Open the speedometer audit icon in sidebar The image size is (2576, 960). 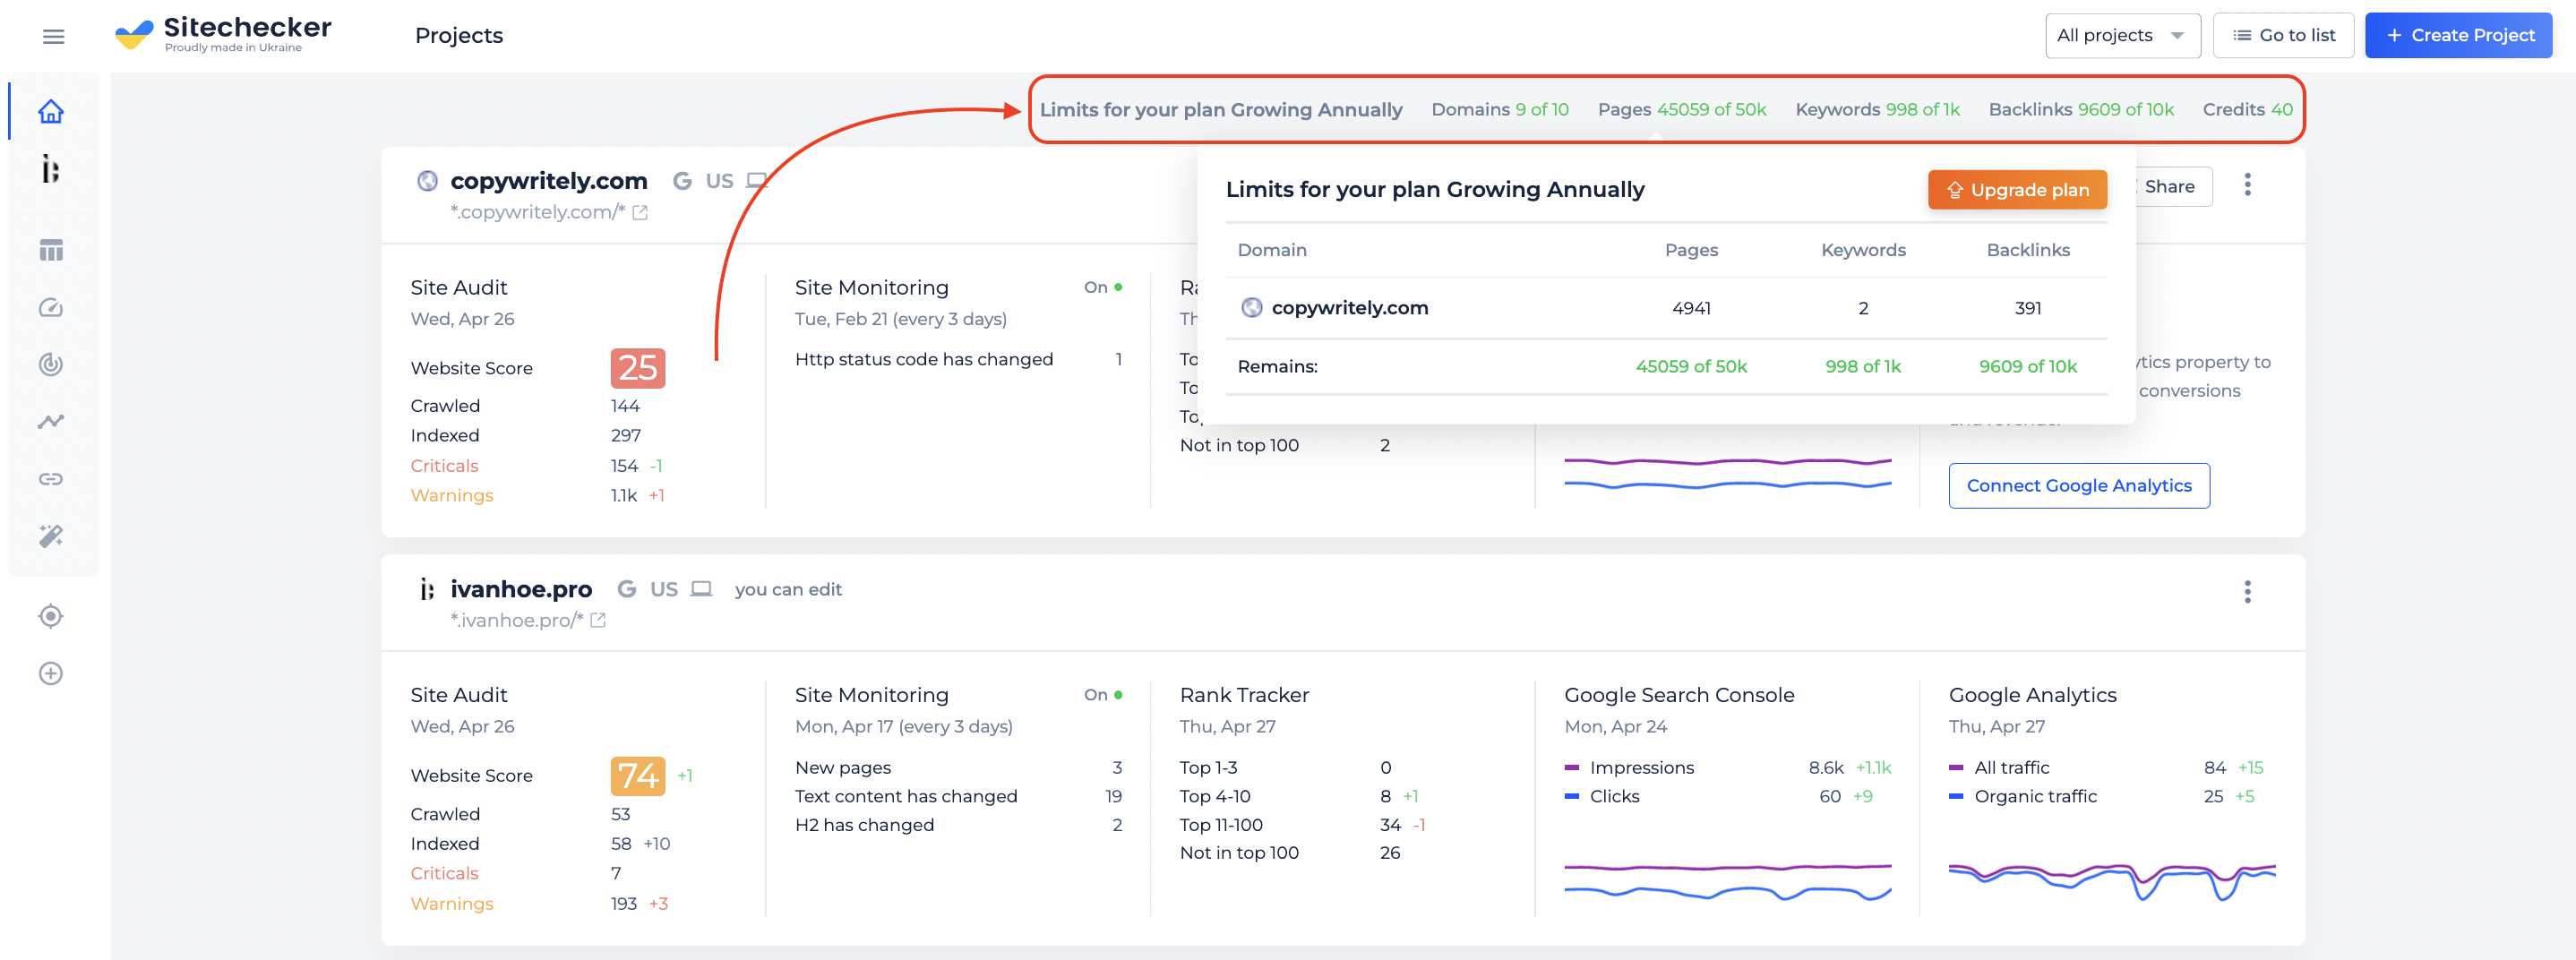point(51,308)
